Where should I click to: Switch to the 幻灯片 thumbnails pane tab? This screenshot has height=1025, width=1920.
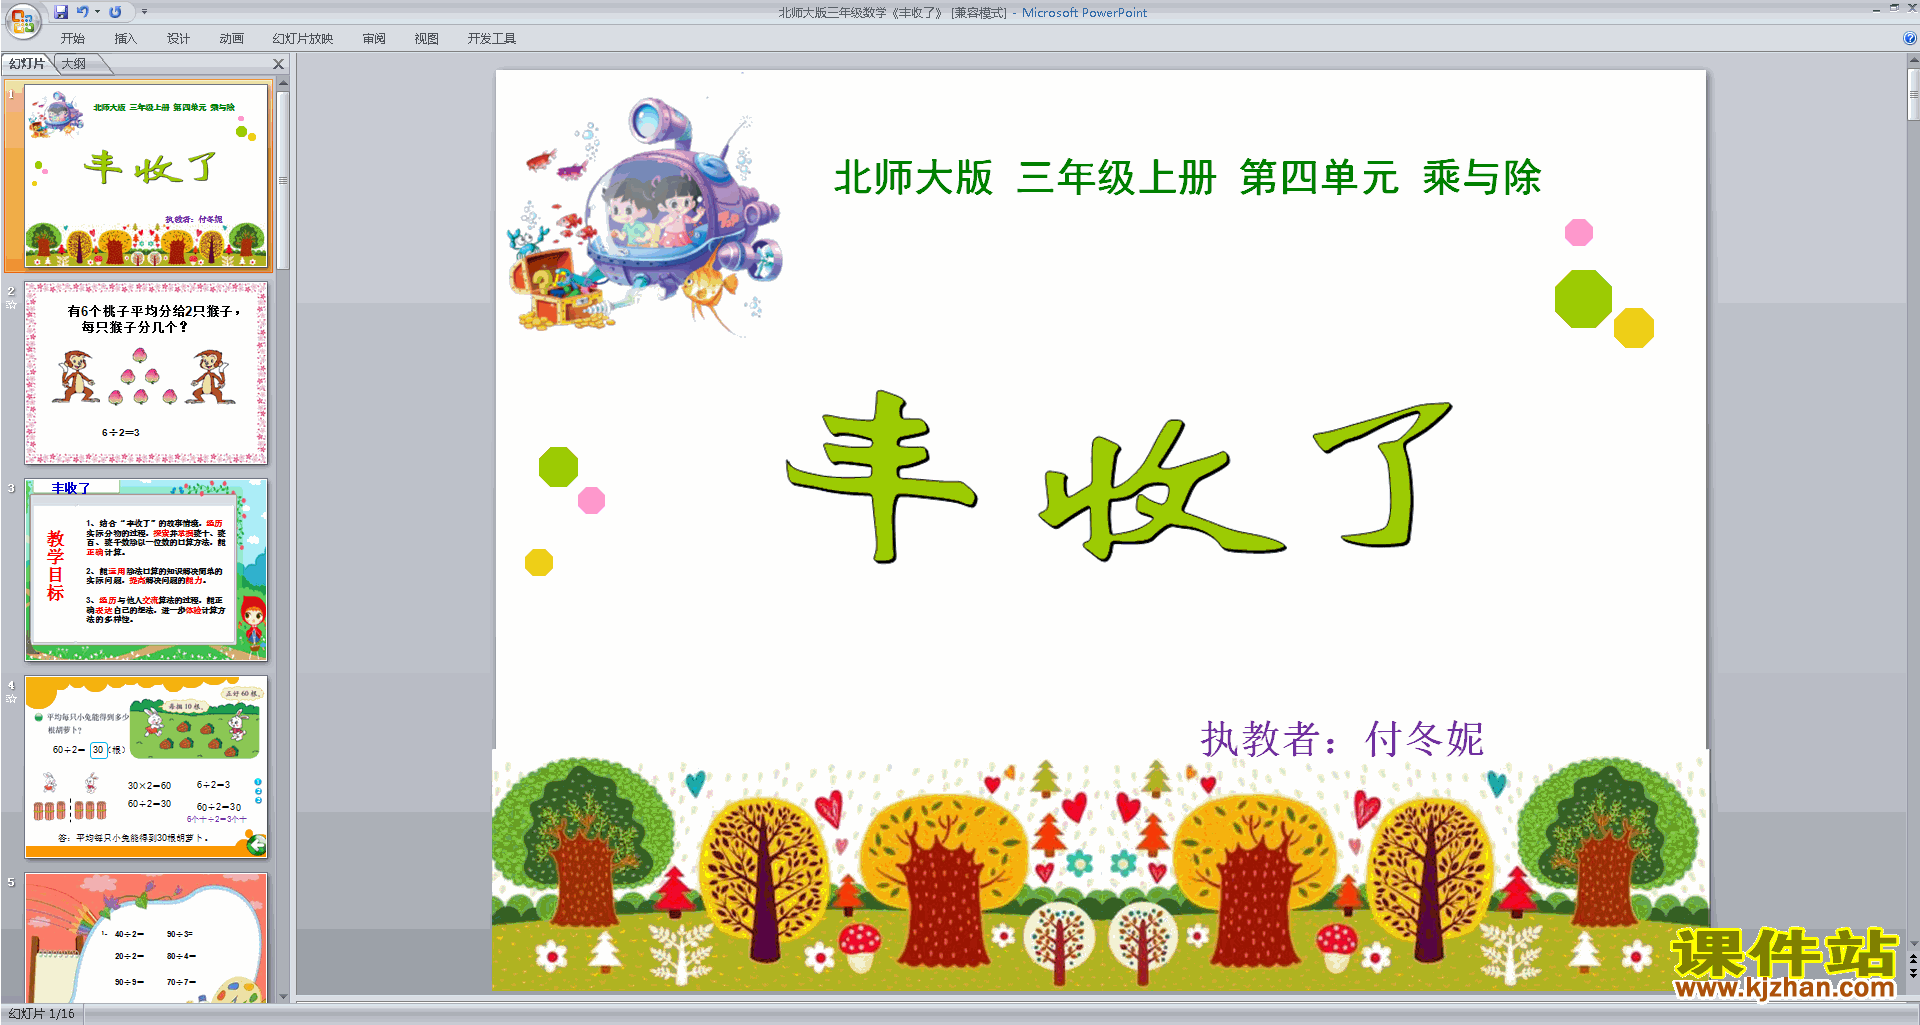click(27, 64)
